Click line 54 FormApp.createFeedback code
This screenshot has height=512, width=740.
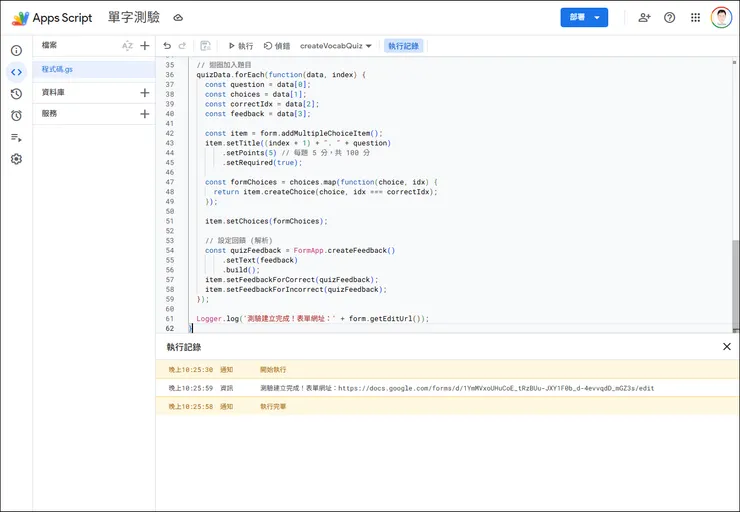click(300, 251)
